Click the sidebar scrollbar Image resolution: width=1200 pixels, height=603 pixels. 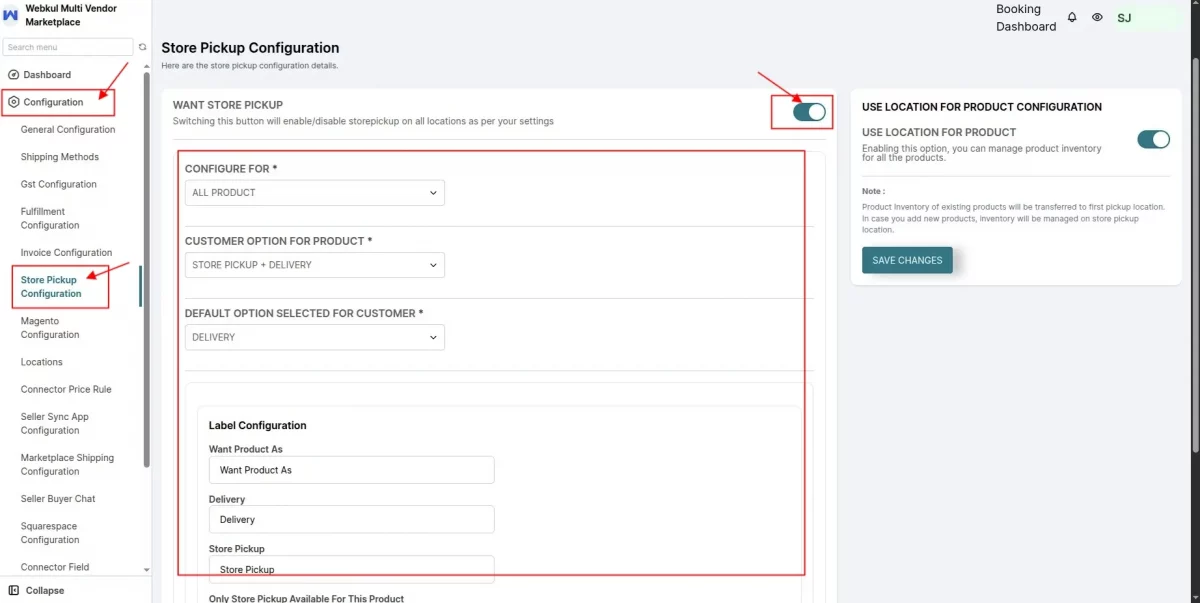147,270
